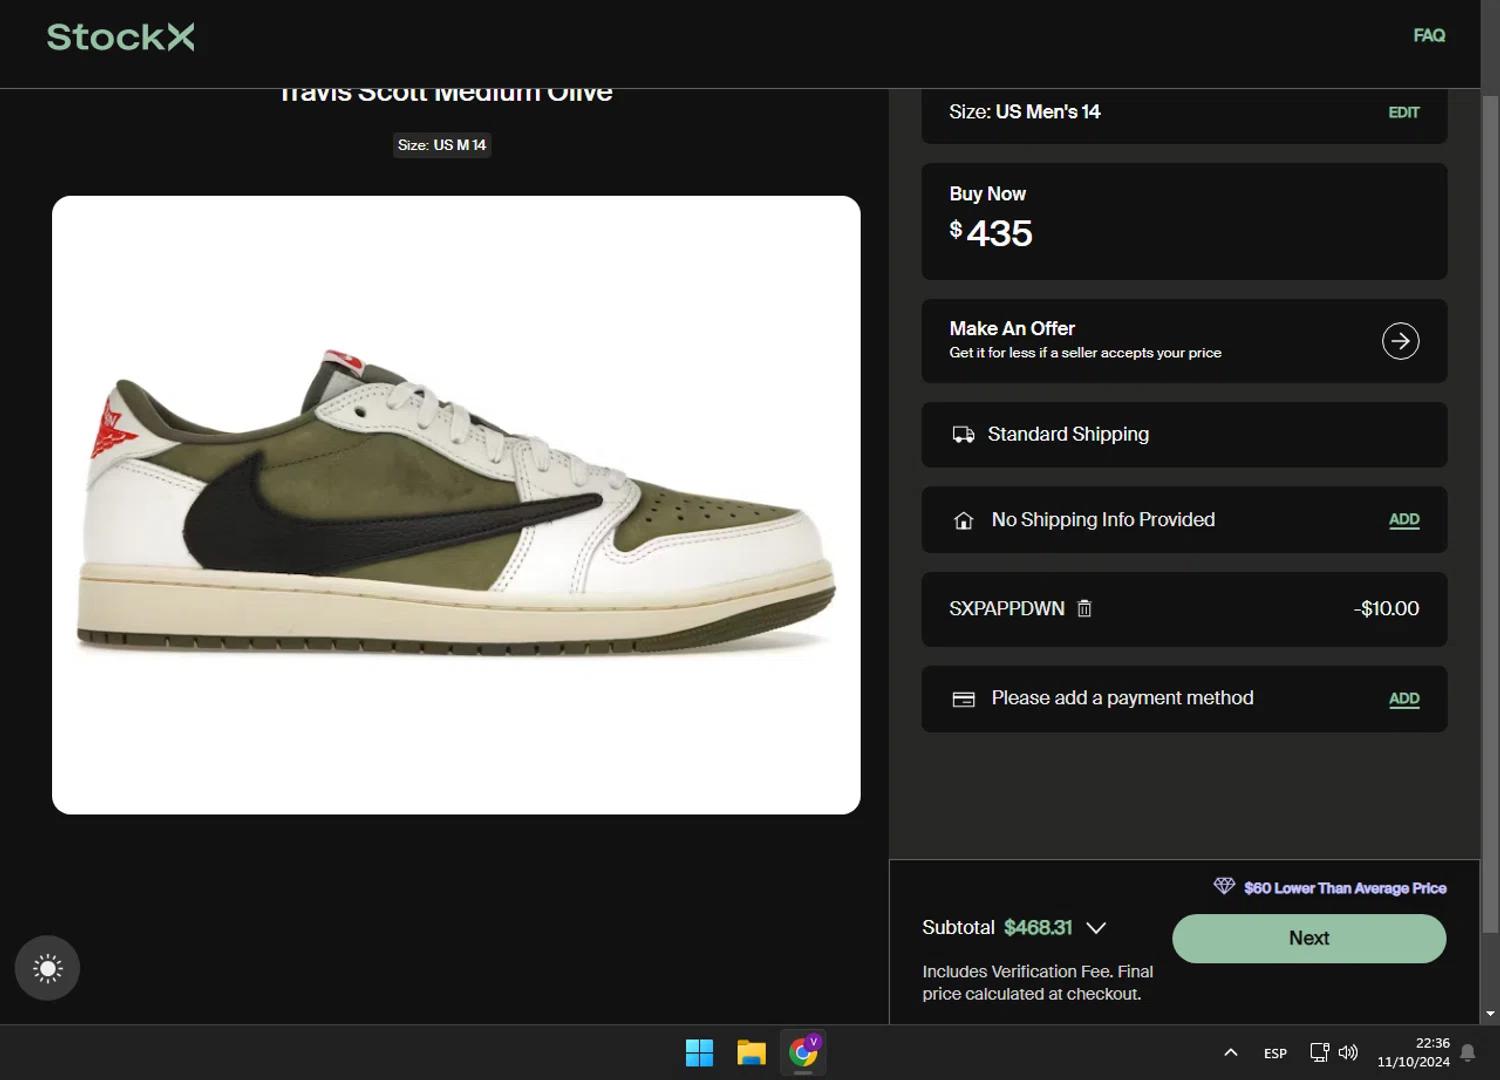Open Windows Start menu
This screenshot has height=1080, width=1500.
(699, 1052)
